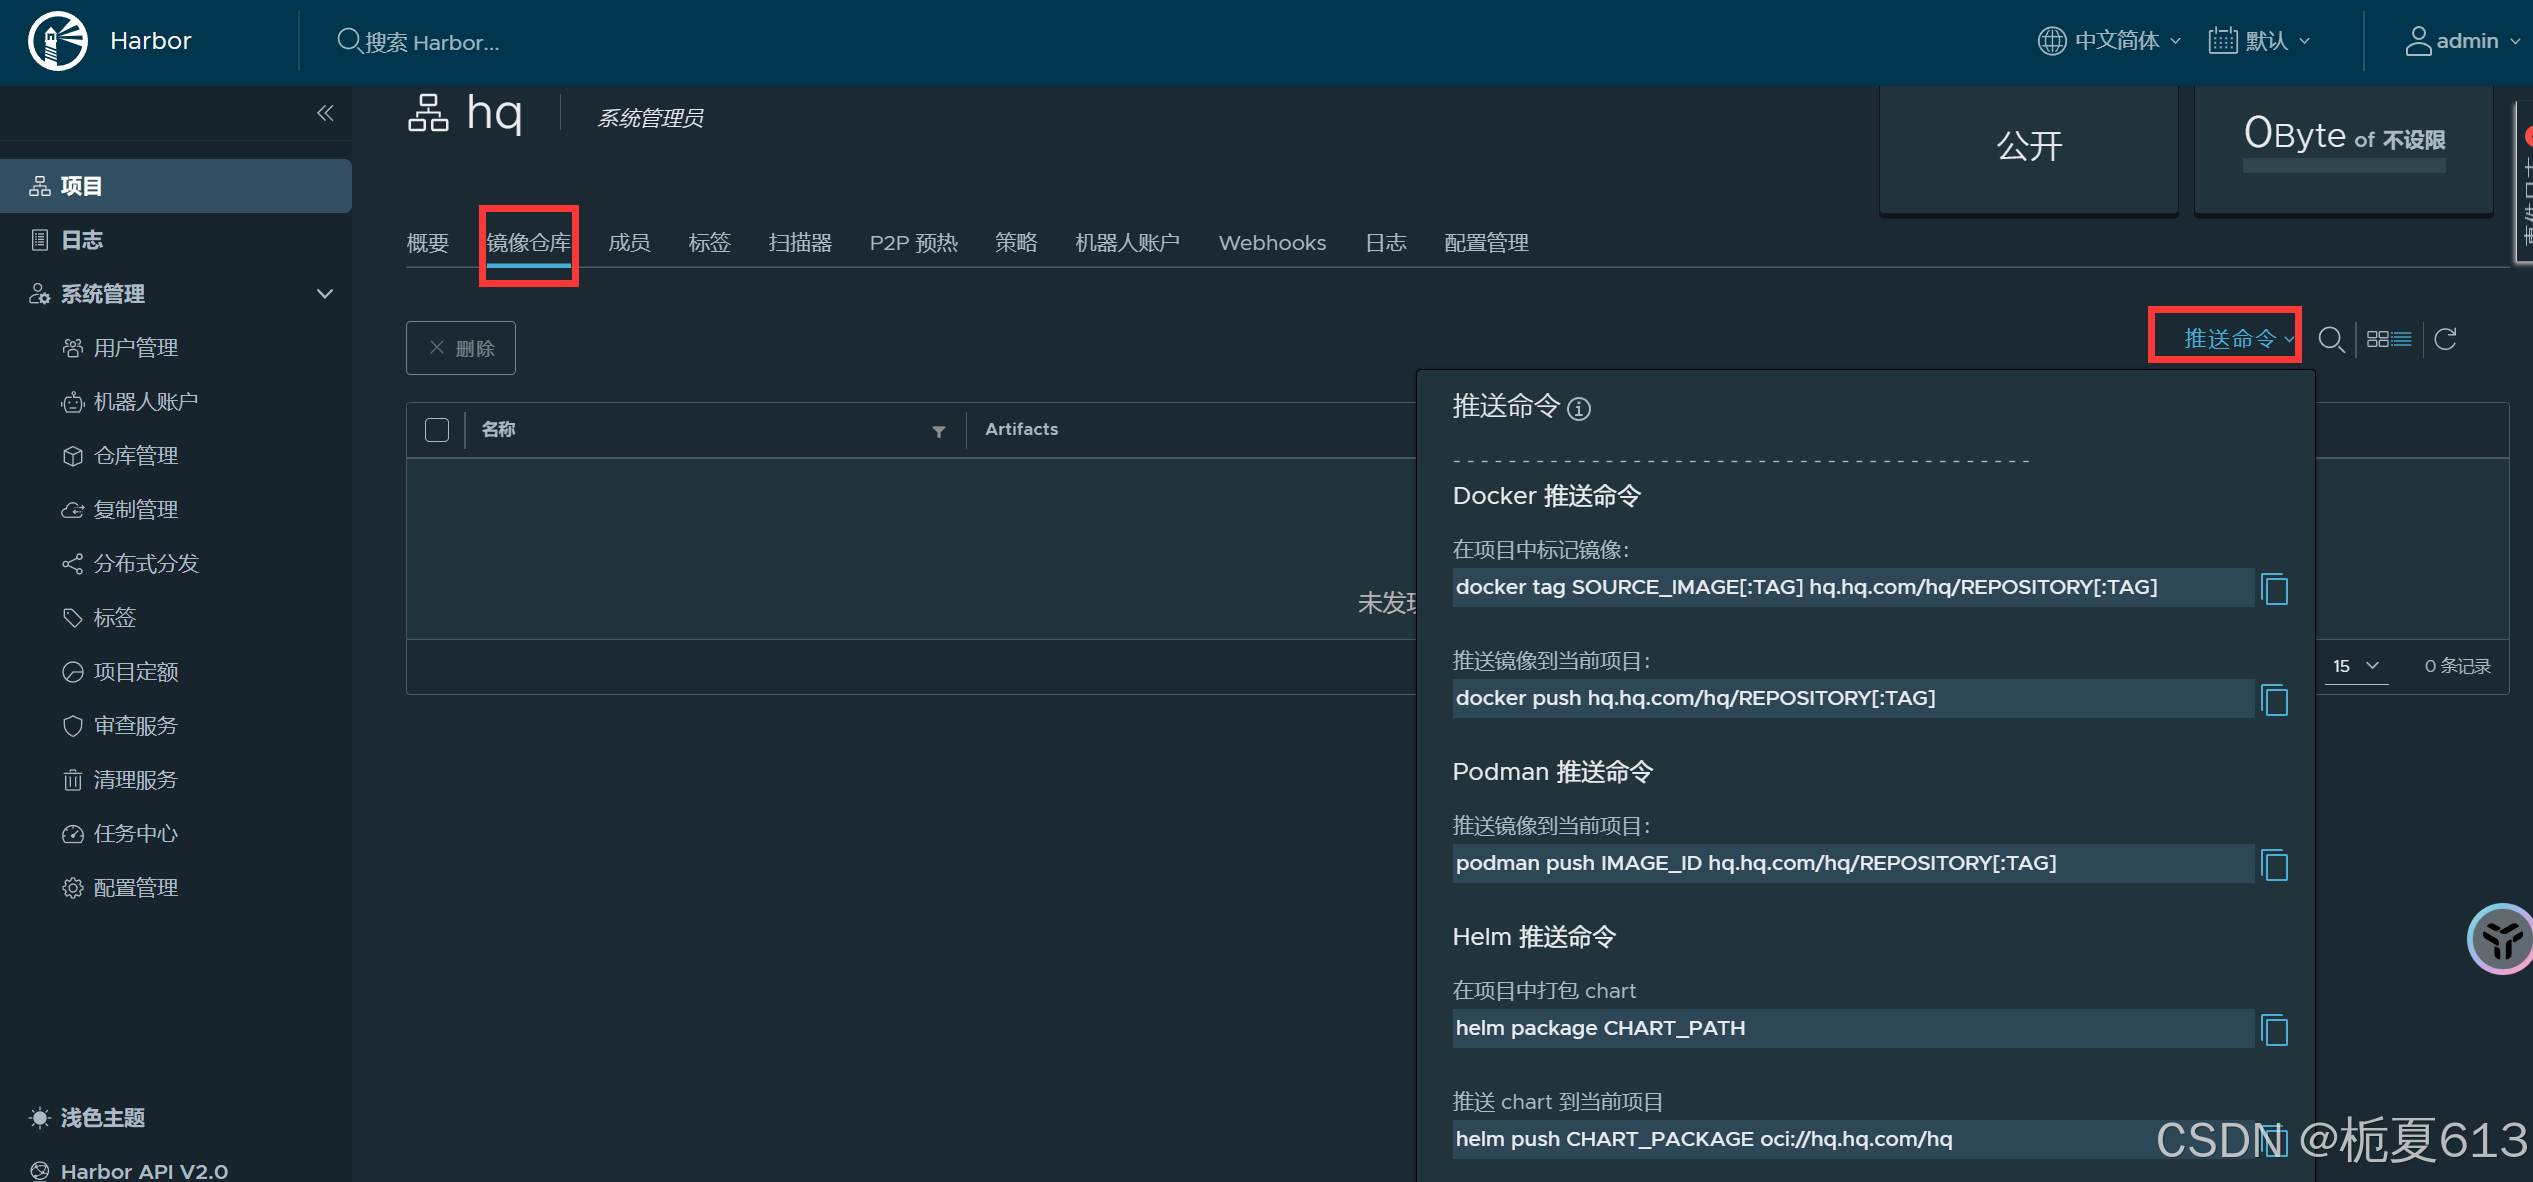Click the 删除 delete button
Screen dimensions: 2533x1182
[461, 348]
